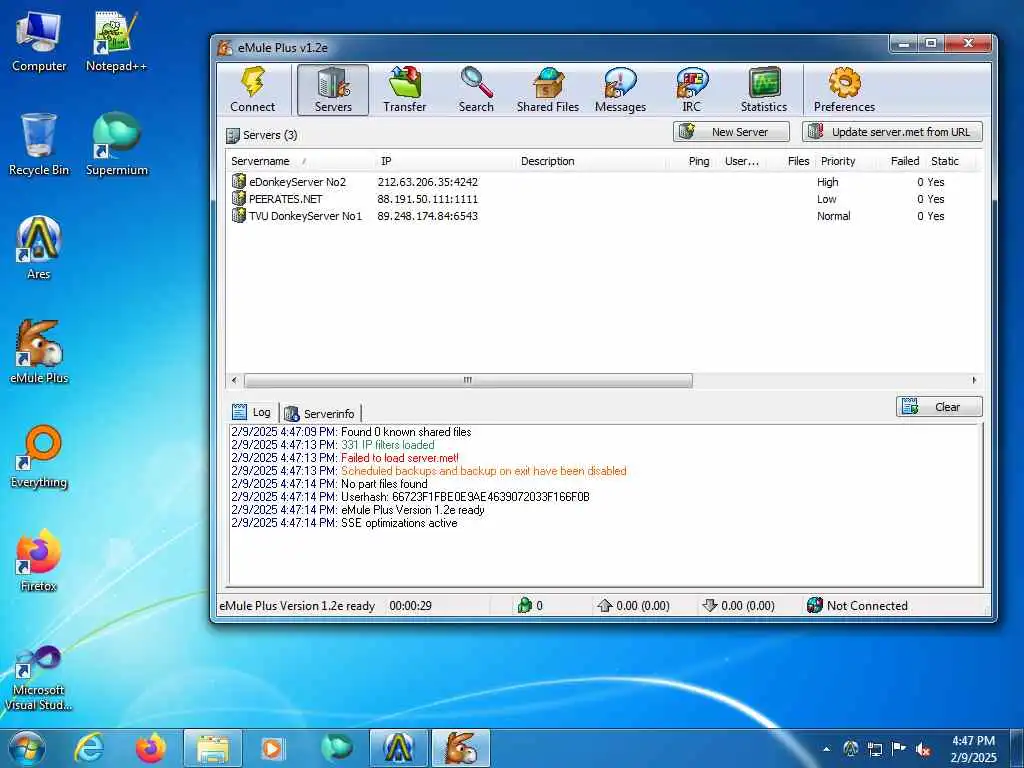Click the scrollbar left arrow in server list

click(x=234, y=380)
